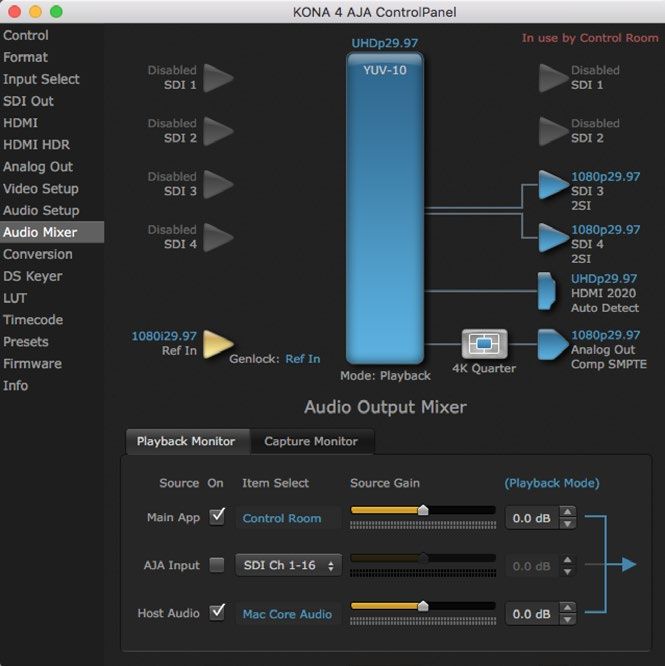Click the disabled SDI 1 output triangle icon

553,78
